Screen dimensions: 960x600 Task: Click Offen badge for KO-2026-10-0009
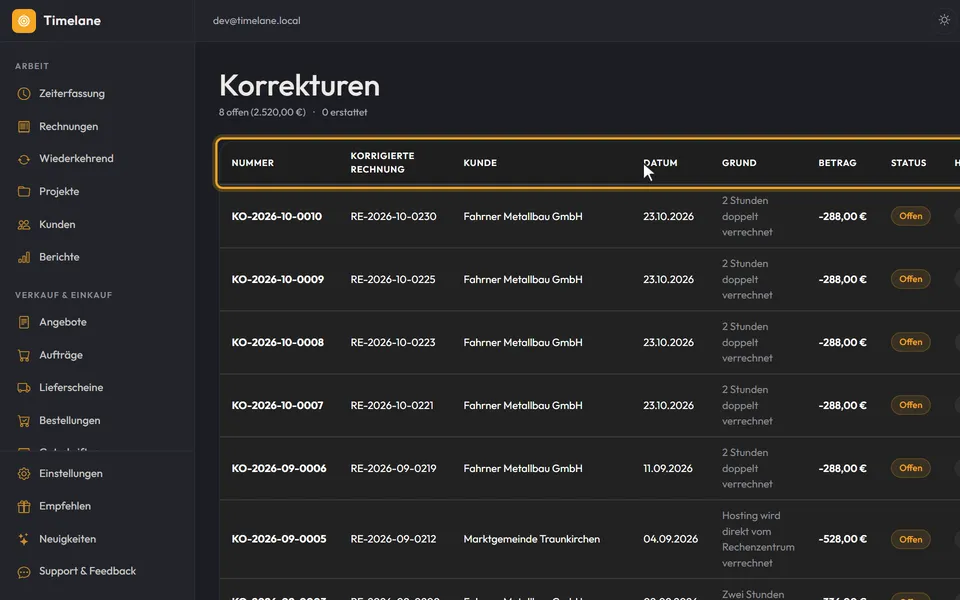910,279
